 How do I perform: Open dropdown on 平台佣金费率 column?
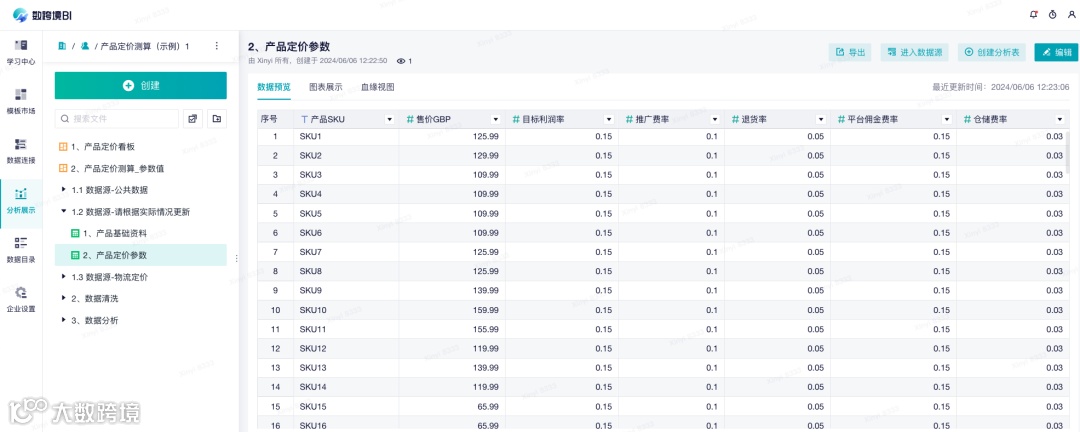pyautogui.click(x=947, y=120)
